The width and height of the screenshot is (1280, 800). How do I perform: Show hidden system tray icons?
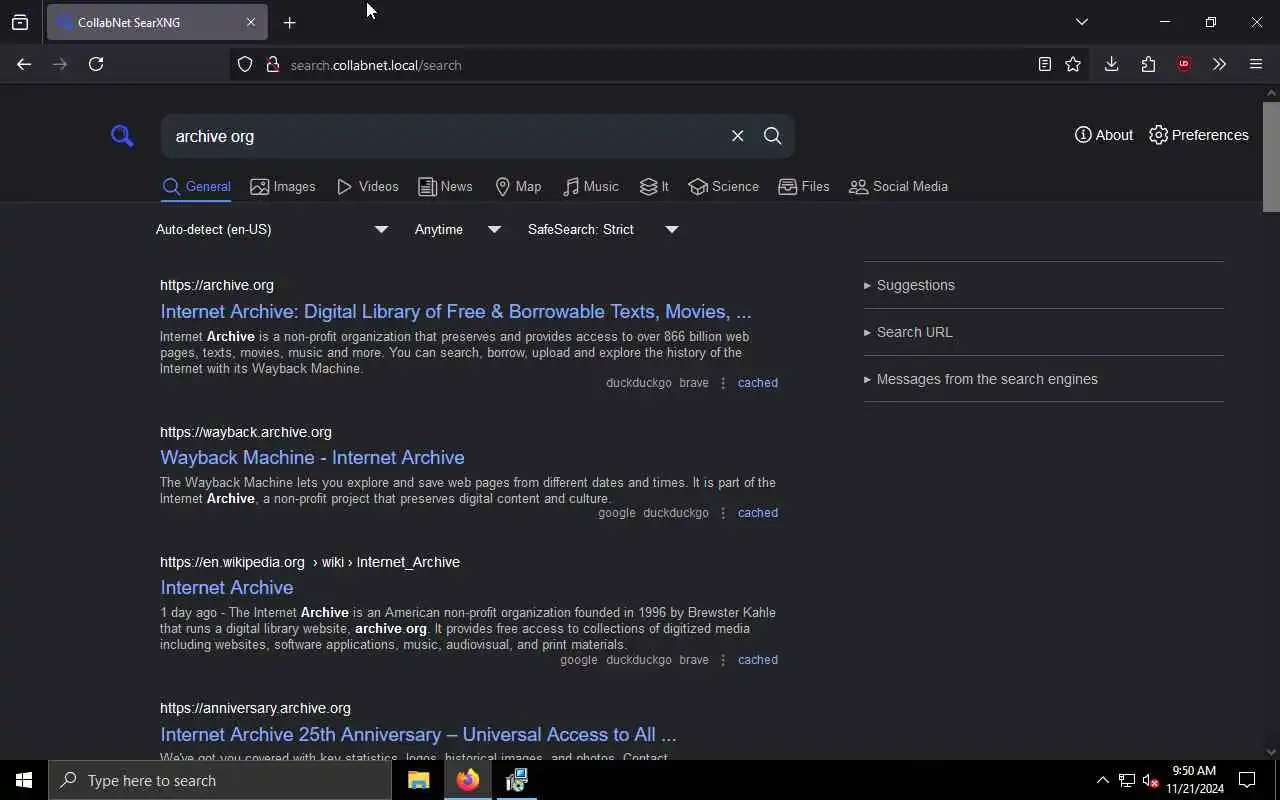[x=1103, y=780]
